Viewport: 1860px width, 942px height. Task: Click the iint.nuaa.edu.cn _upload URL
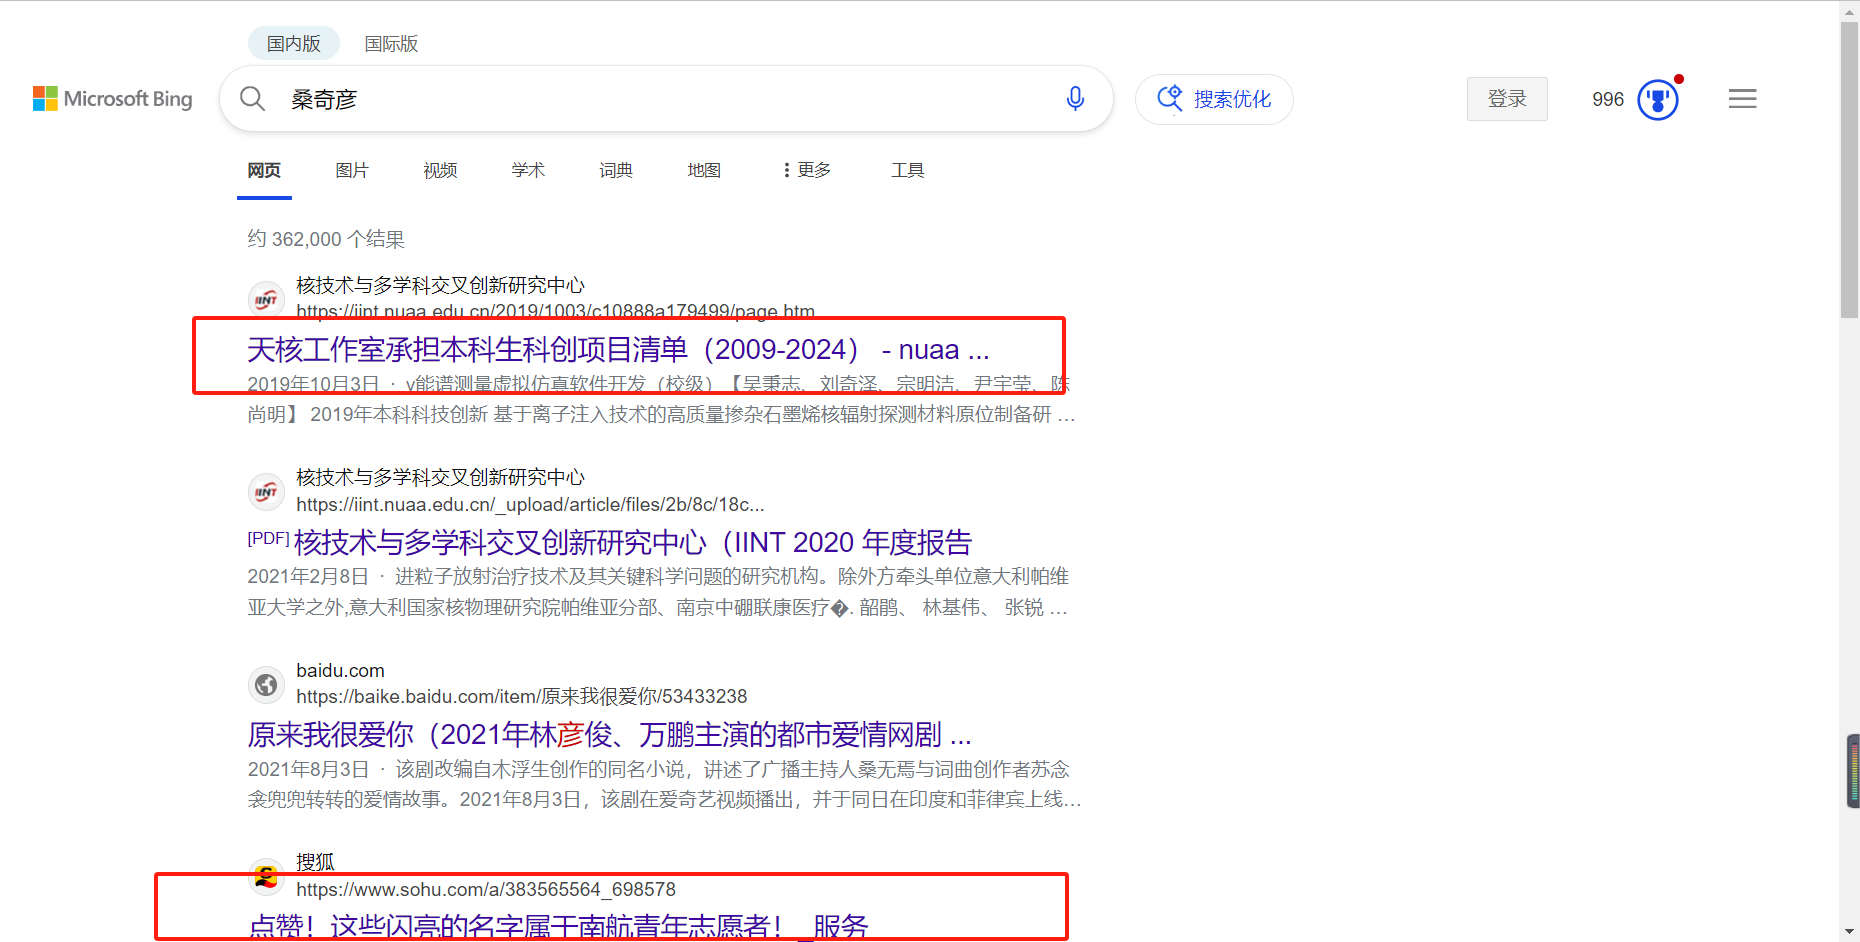[x=530, y=505]
